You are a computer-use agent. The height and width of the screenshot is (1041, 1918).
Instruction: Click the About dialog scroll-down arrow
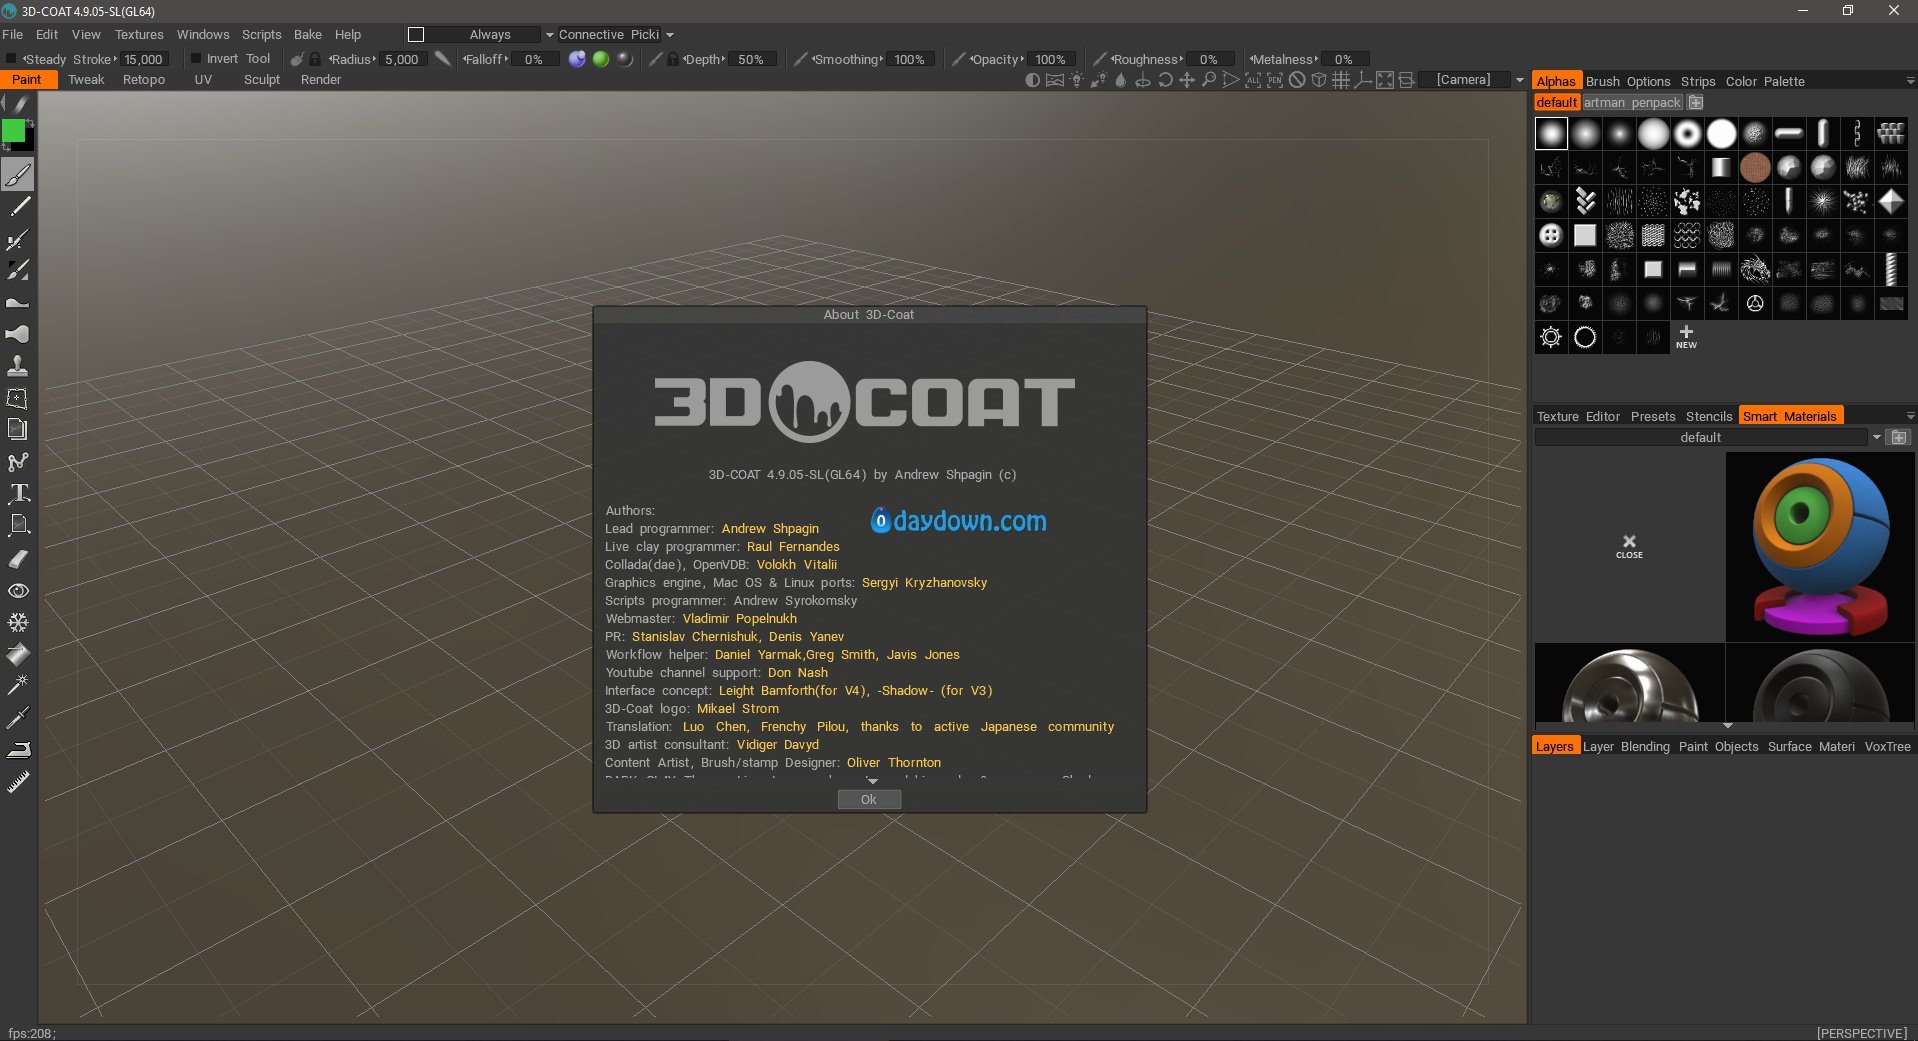(872, 781)
